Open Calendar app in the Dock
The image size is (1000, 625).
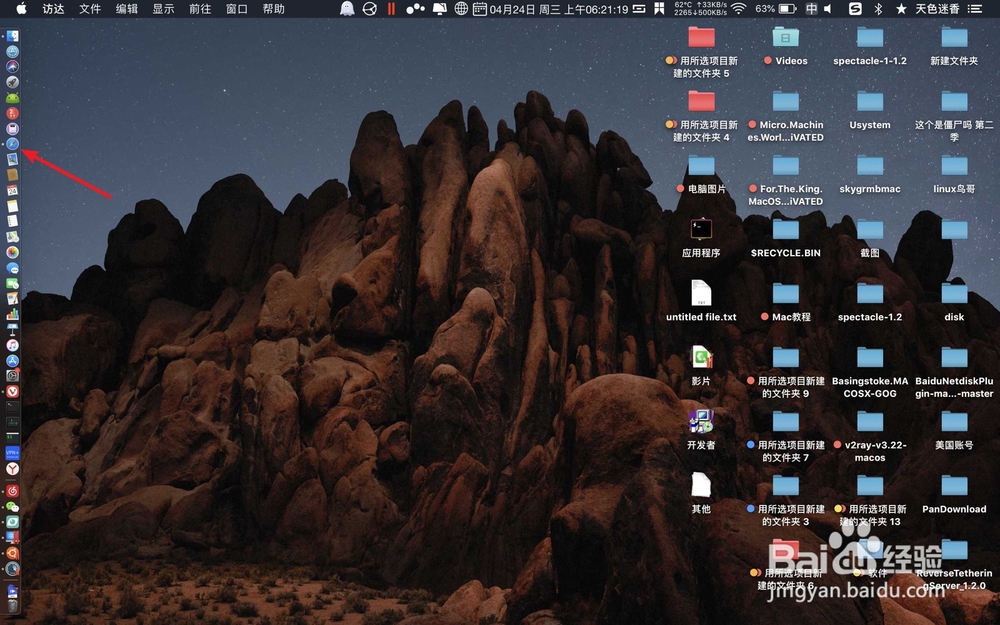12,190
